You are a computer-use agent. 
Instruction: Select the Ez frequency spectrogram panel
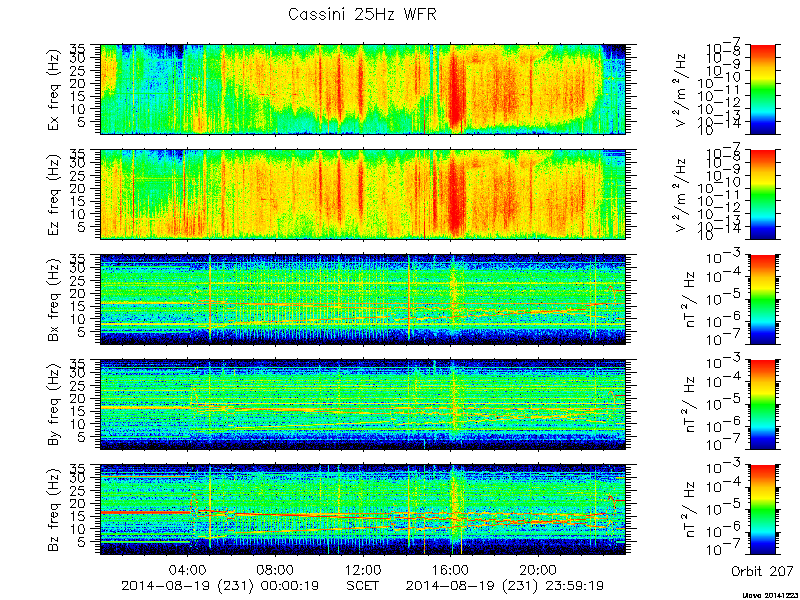pyautogui.click(x=363, y=194)
